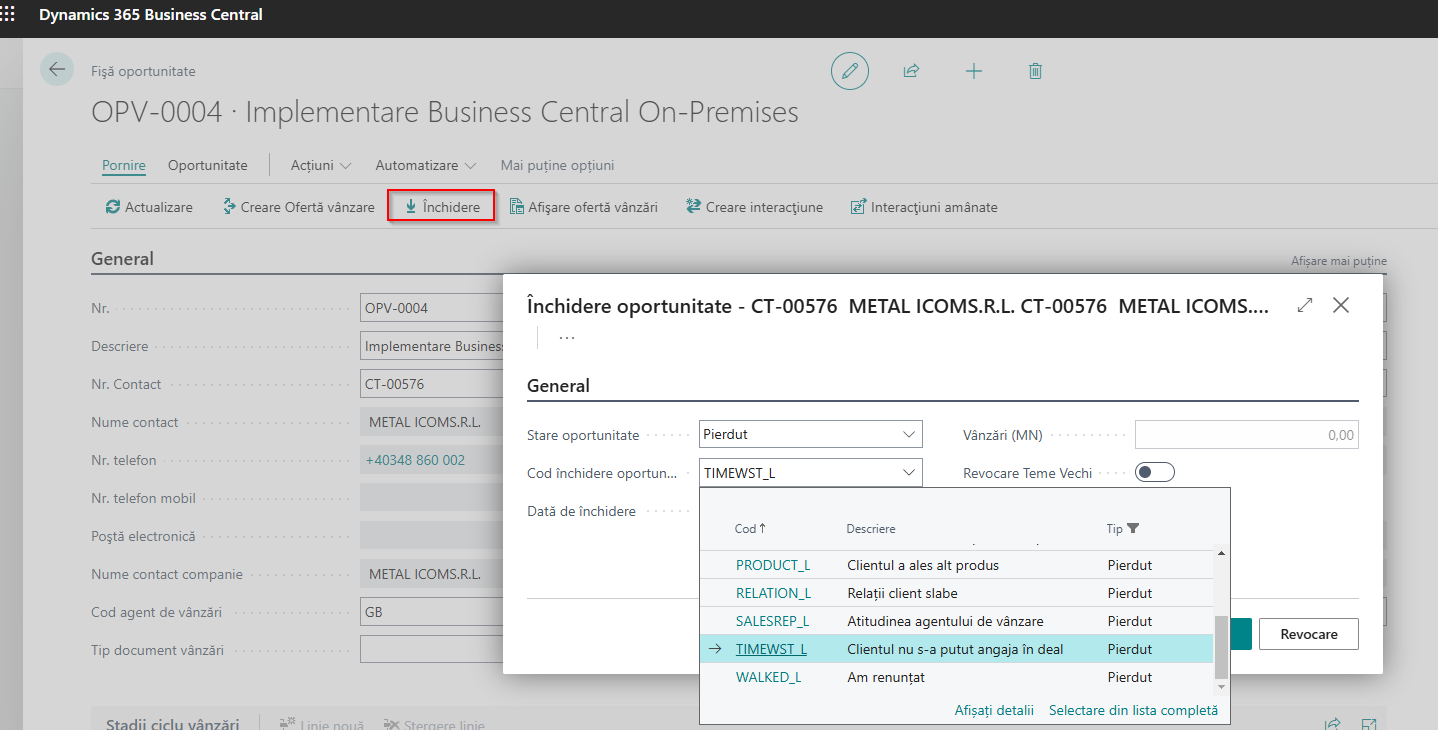Click the General section header on the card

(x=122, y=259)
